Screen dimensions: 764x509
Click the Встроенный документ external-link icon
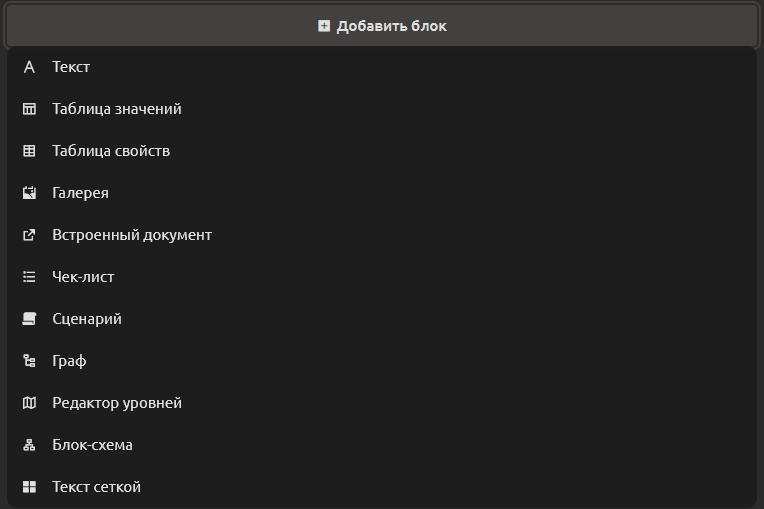click(29, 235)
